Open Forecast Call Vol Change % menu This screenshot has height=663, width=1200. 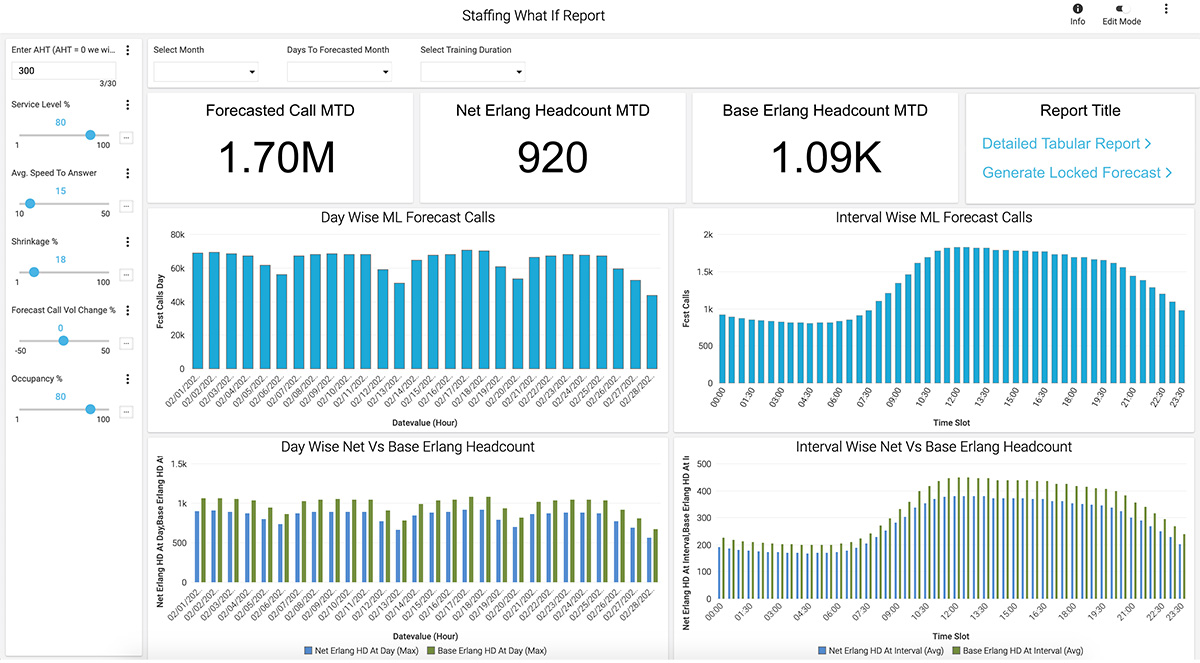pos(127,310)
